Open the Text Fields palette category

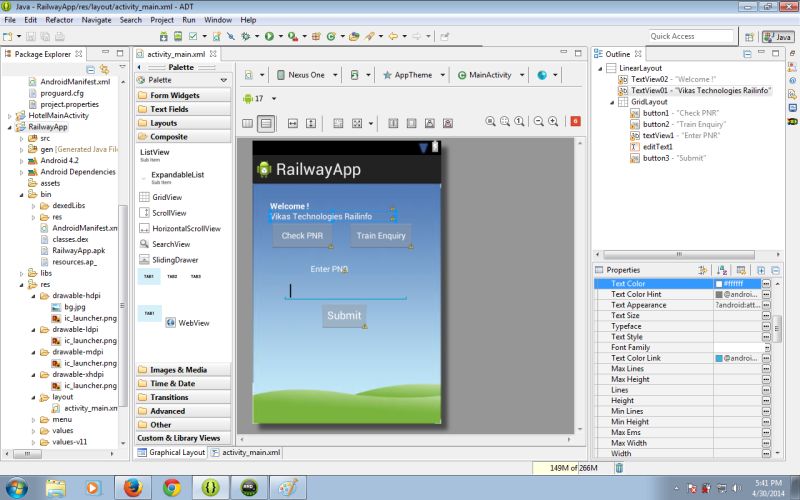point(183,109)
